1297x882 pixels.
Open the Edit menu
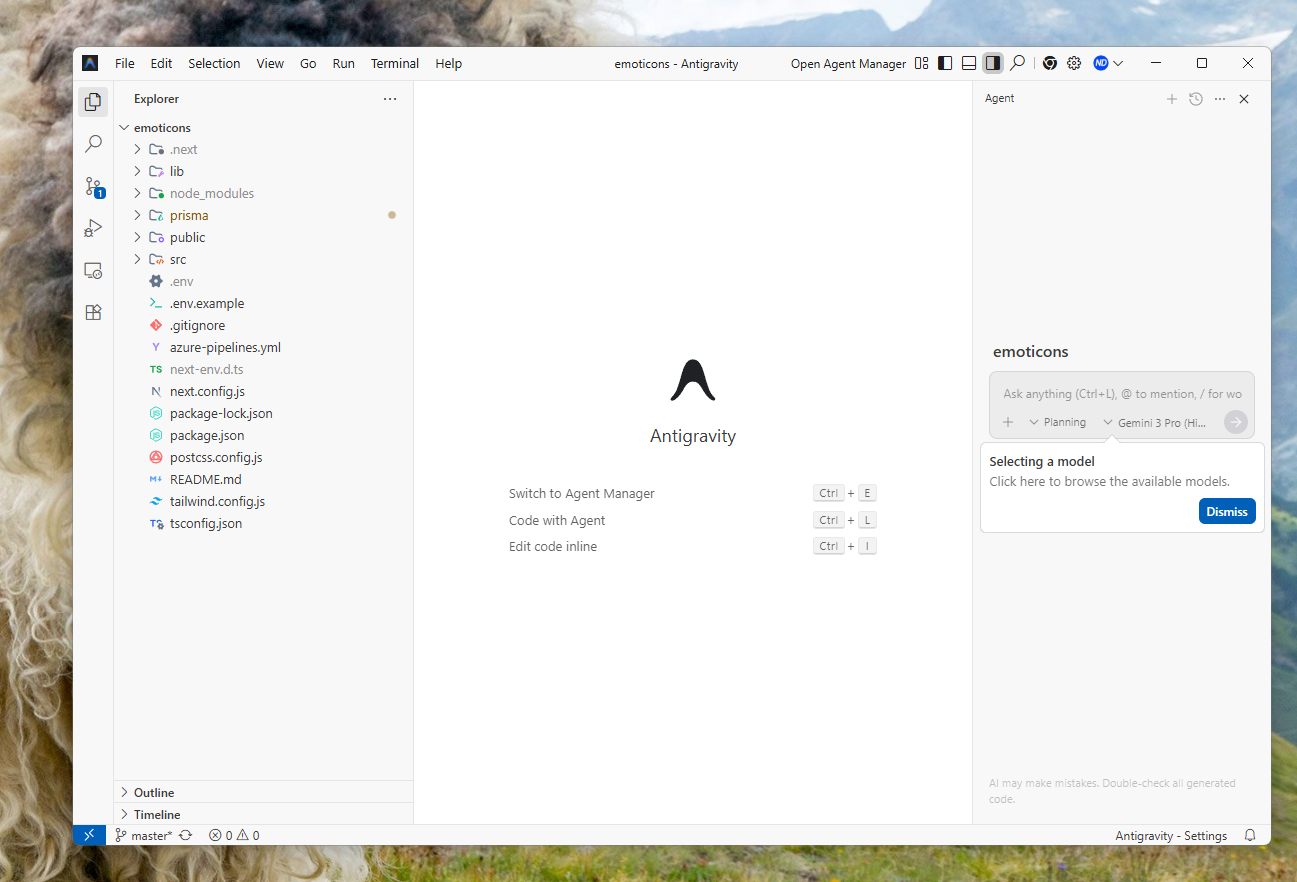[x=162, y=63]
